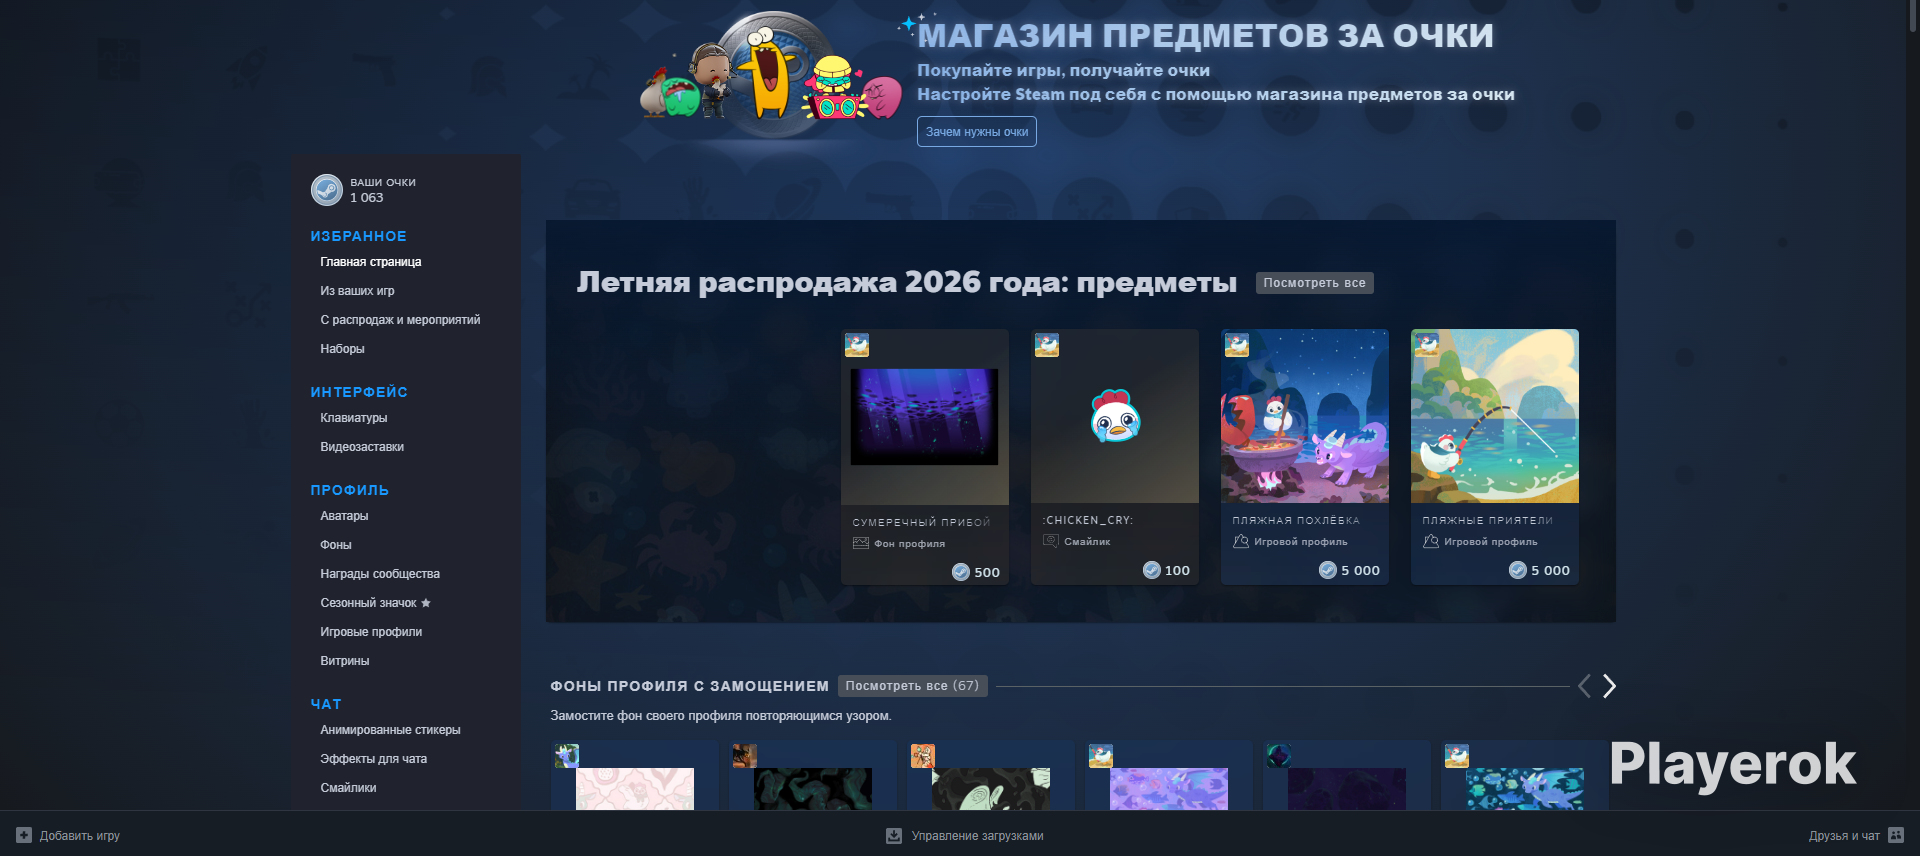The height and width of the screenshot is (856, 1920).
Task: Click the Steam points coin icon beside "Ваши очки"
Action: pyautogui.click(x=327, y=190)
